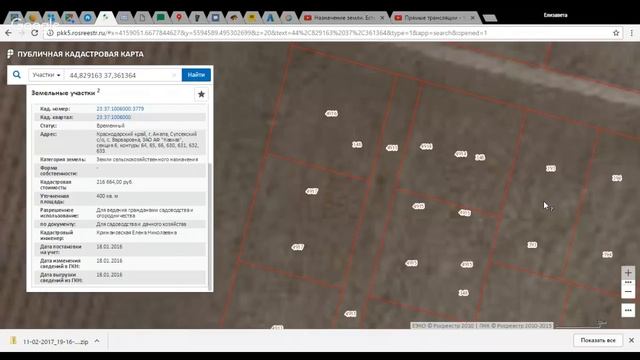Open the Участки search type dropdown
Image resolution: width=640 pixels, height=360 pixels.
pos(46,75)
